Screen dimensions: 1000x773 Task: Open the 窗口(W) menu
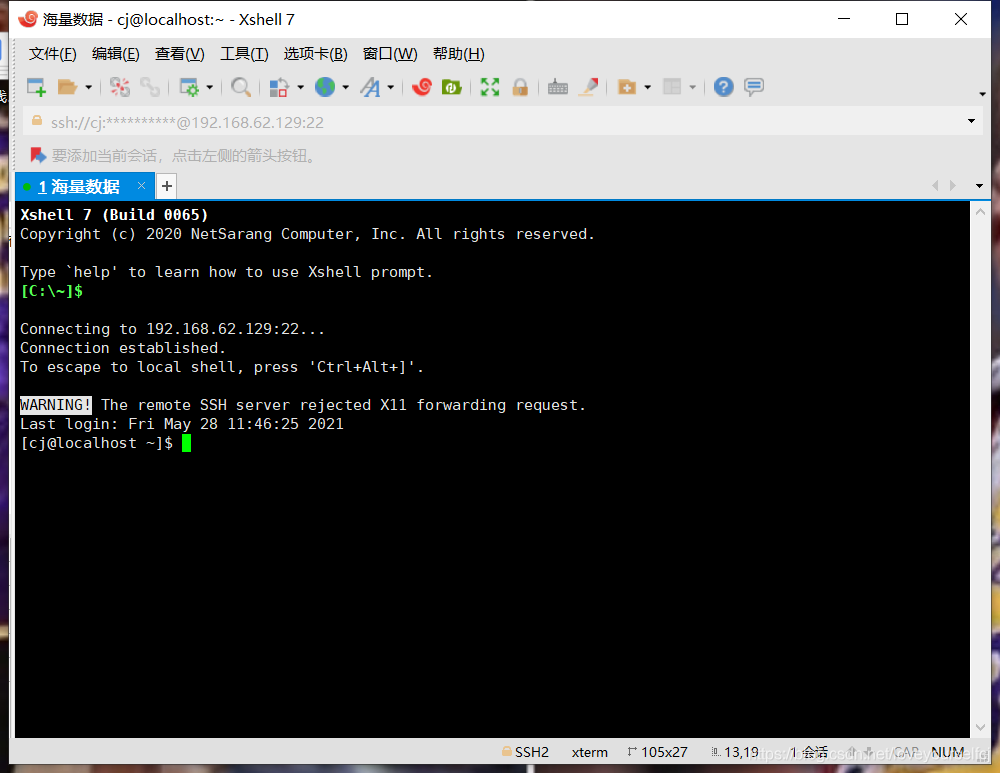(390, 54)
